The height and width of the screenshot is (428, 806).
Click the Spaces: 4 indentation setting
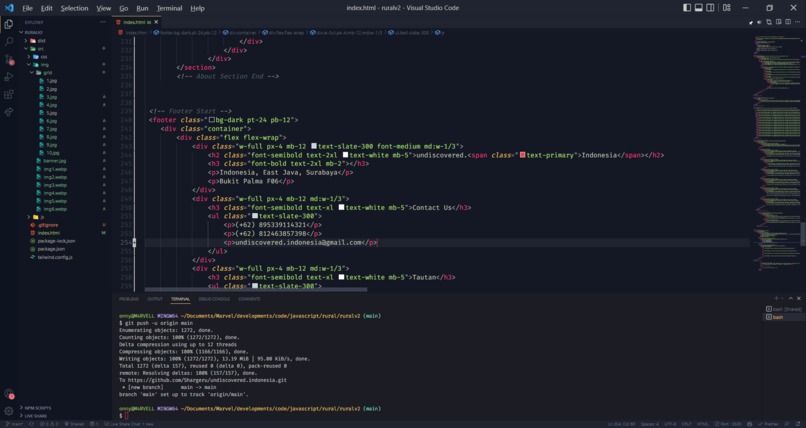(x=650, y=424)
